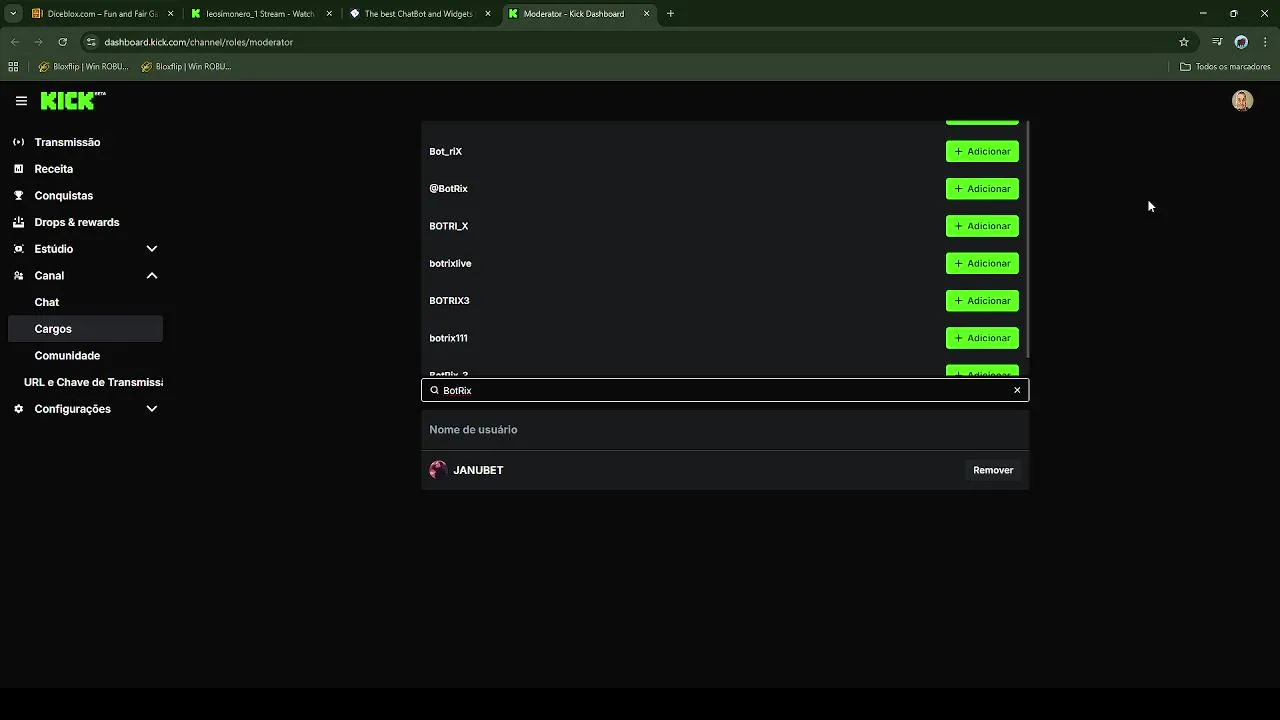Viewport: 1280px width, 720px height.
Task: Add BOTRI_X as moderator
Action: [982, 226]
